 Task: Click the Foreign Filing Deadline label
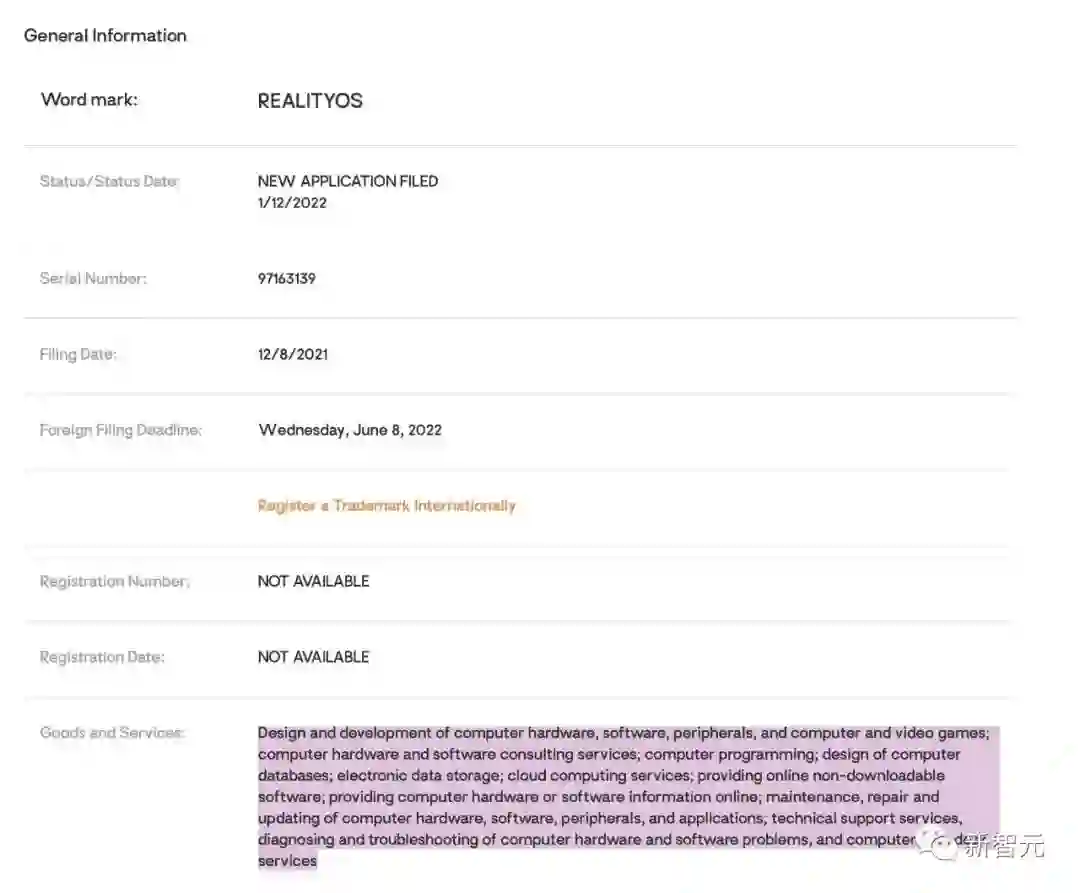pos(120,430)
